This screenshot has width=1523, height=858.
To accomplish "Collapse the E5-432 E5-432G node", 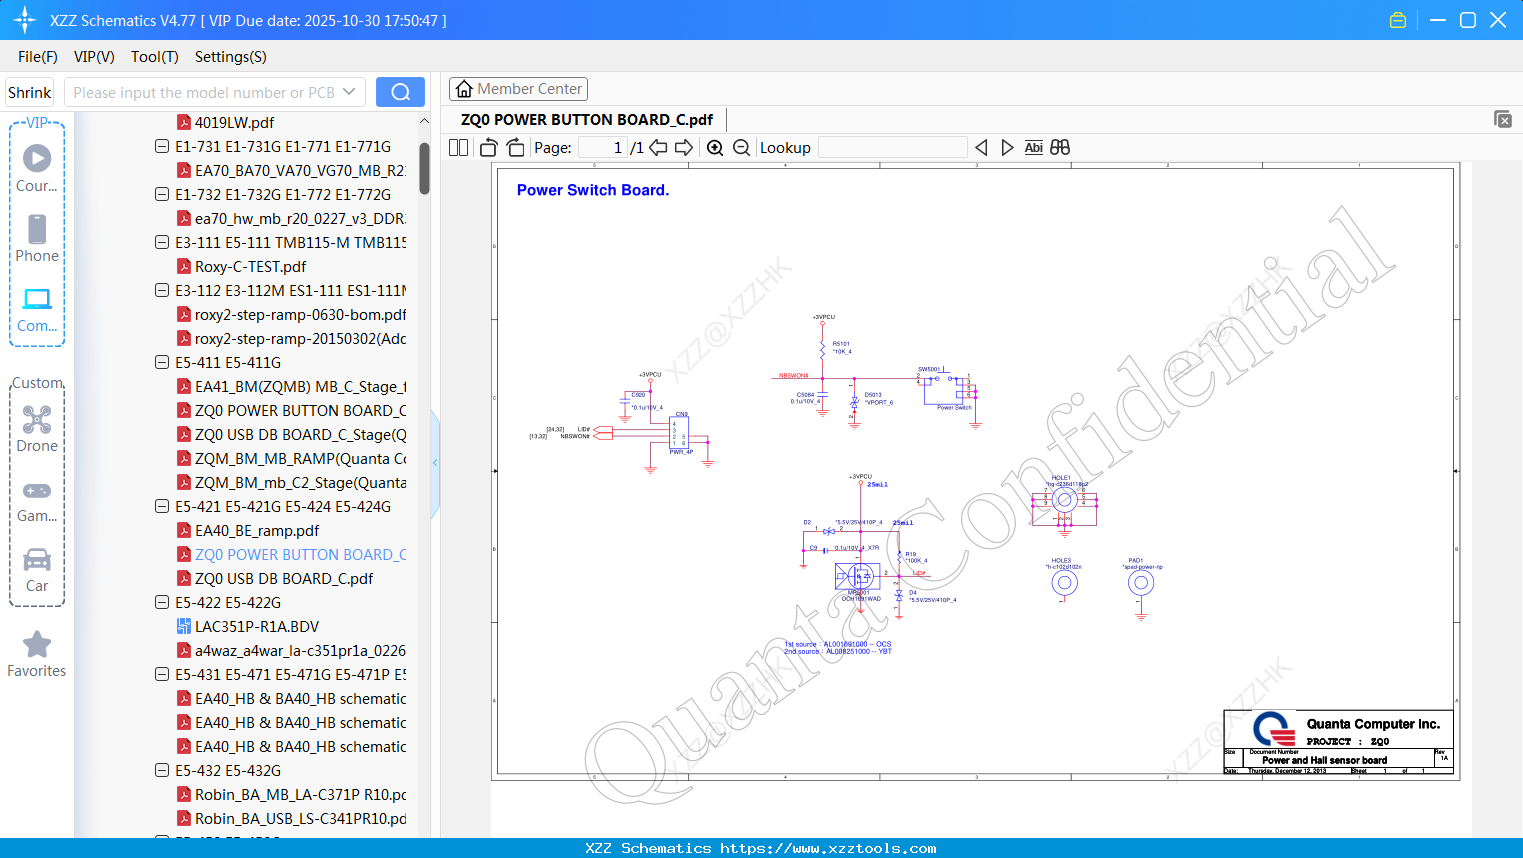I will tap(162, 770).
